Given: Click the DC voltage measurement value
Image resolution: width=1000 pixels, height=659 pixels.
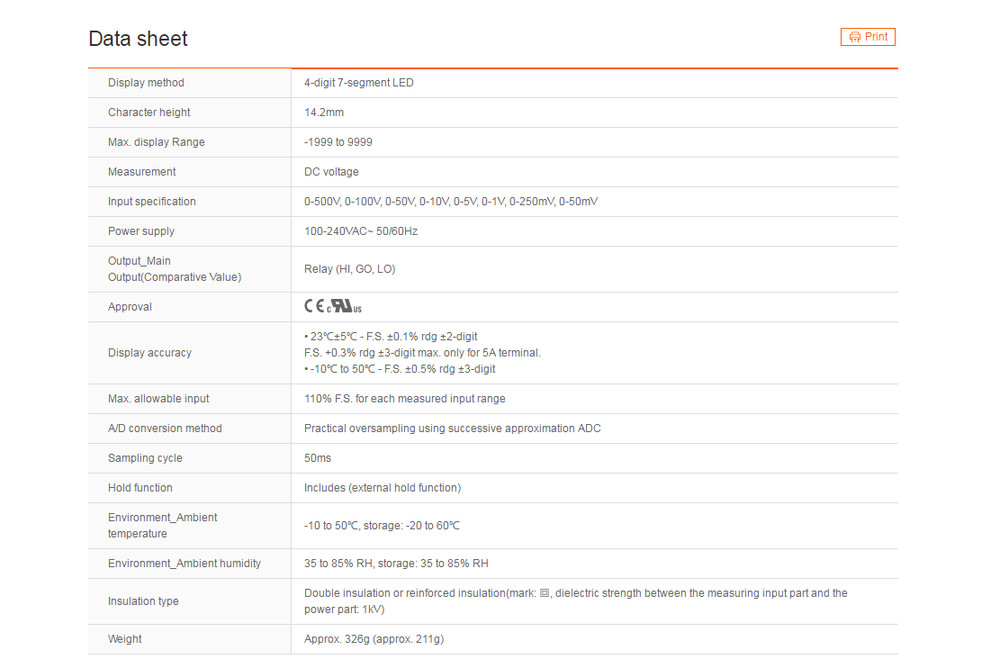Looking at the screenshot, I should (331, 172).
